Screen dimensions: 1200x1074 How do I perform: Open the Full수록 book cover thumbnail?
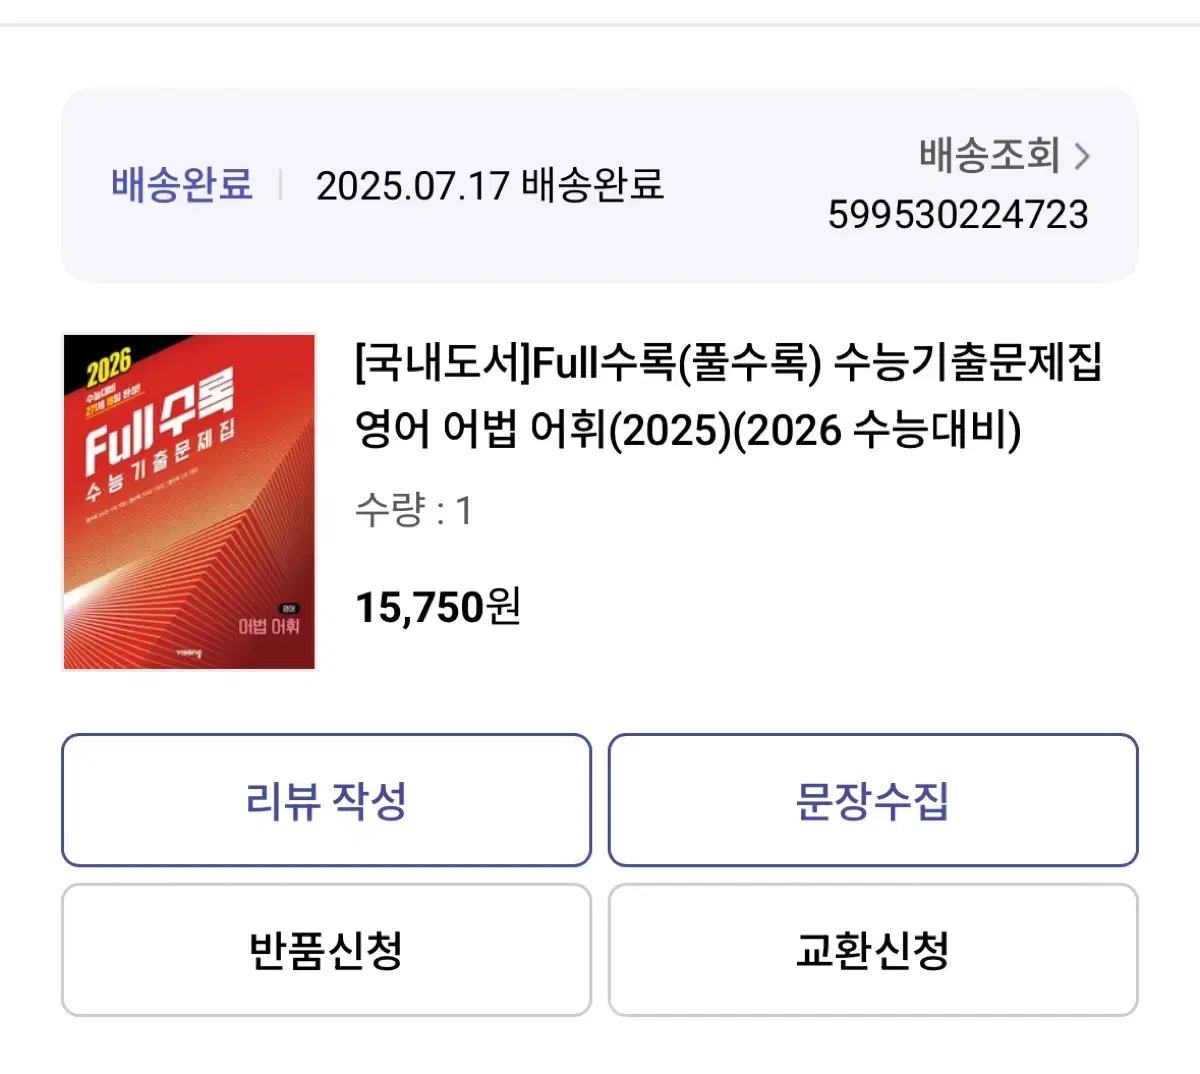click(189, 501)
